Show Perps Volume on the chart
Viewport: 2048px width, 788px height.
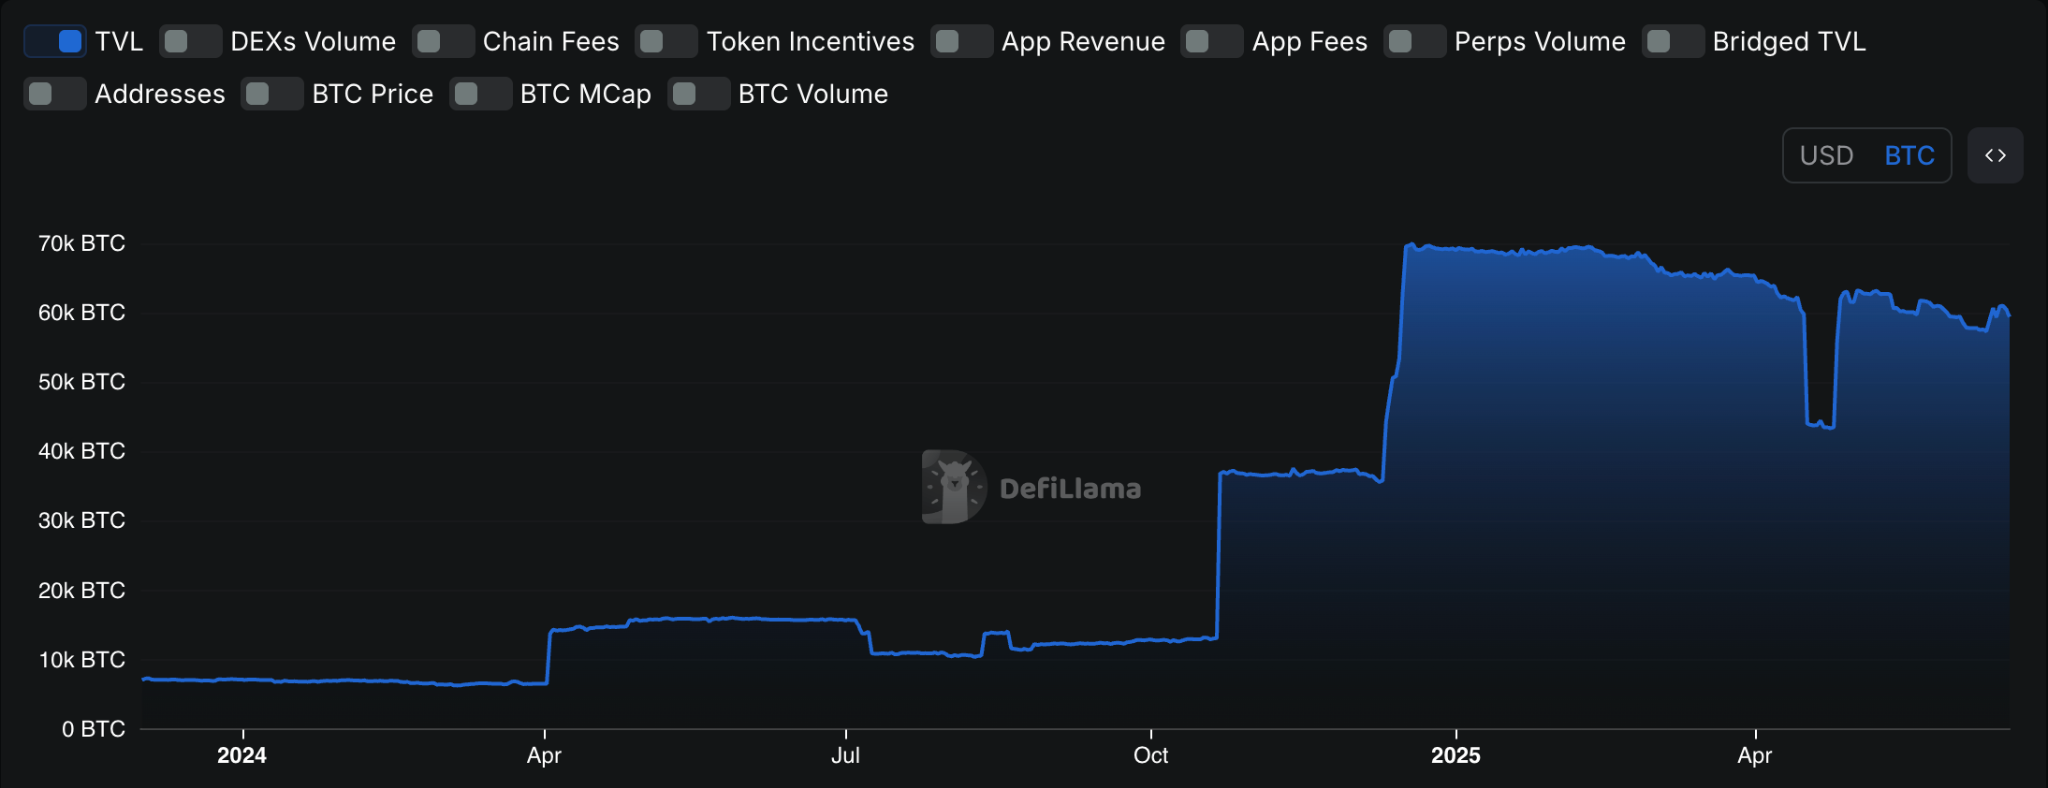point(1415,41)
